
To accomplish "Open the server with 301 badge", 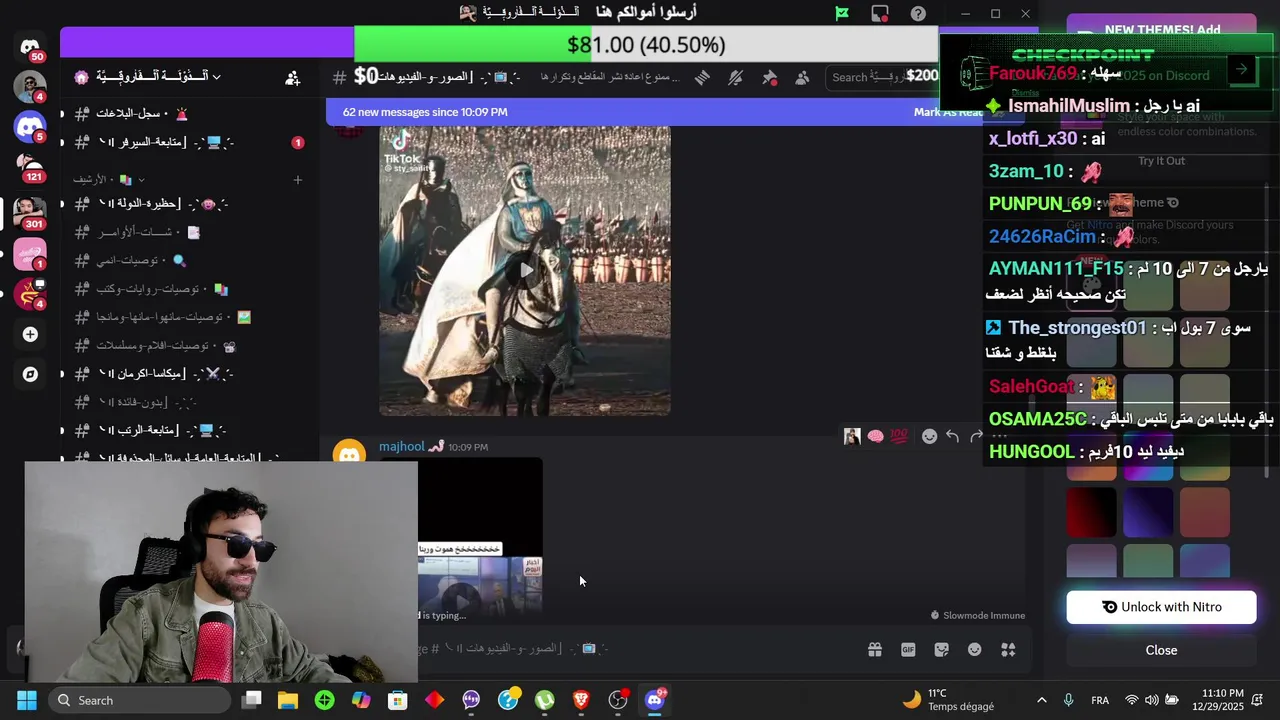I will [30, 213].
